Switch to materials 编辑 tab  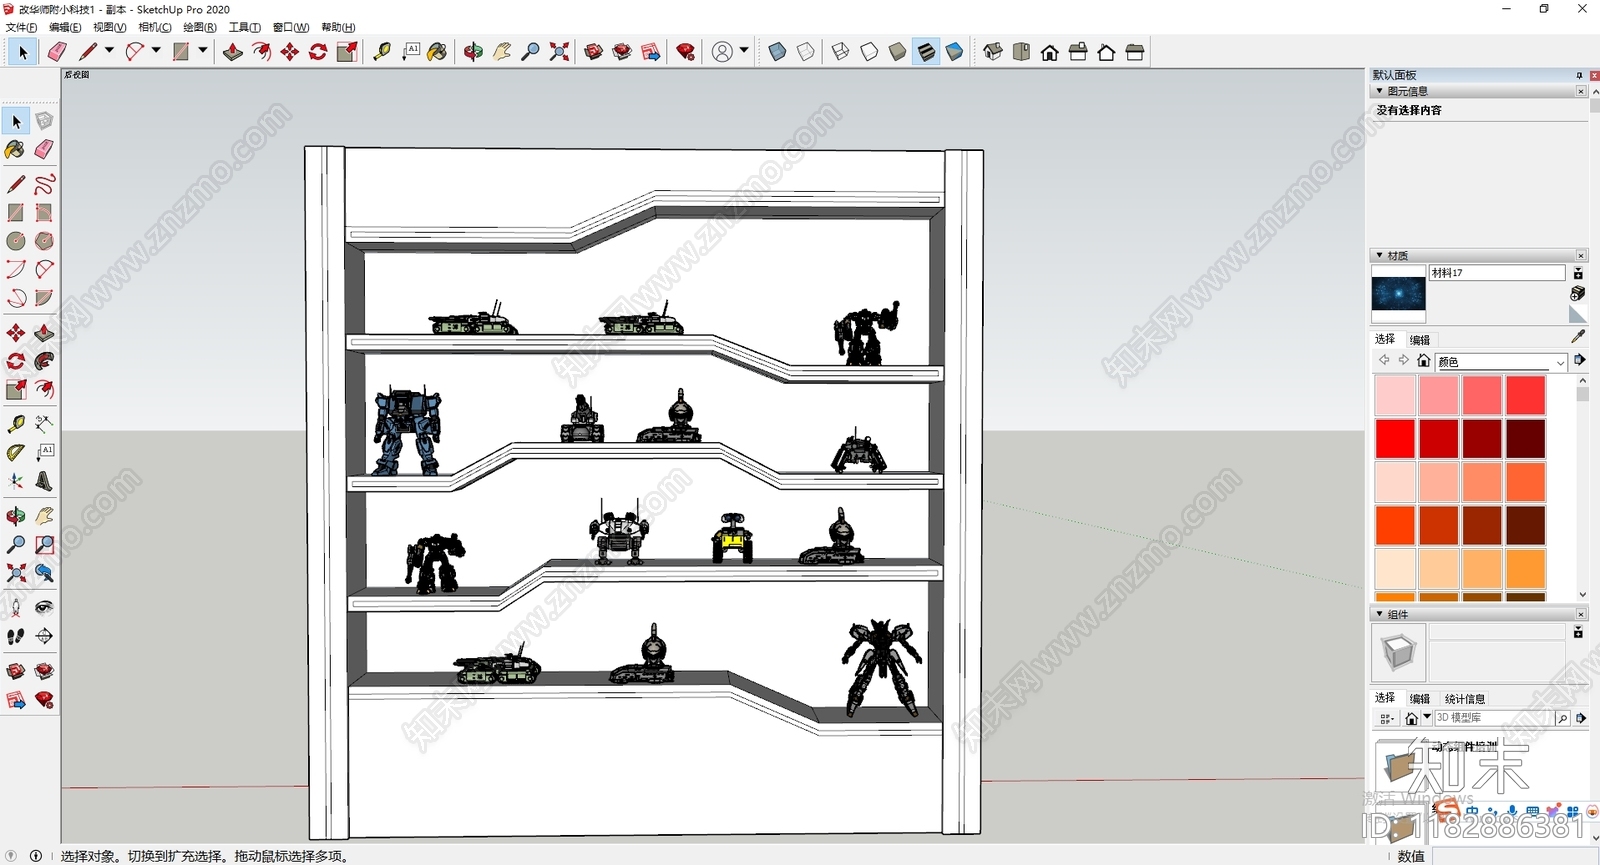pos(1420,340)
